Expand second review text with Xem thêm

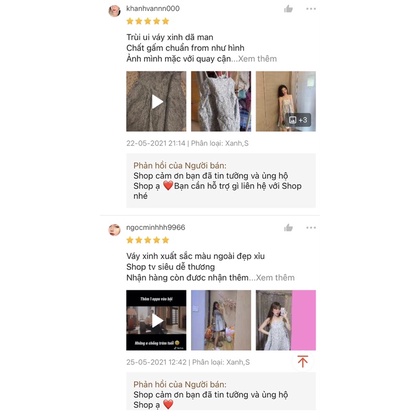click(x=275, y=278)
